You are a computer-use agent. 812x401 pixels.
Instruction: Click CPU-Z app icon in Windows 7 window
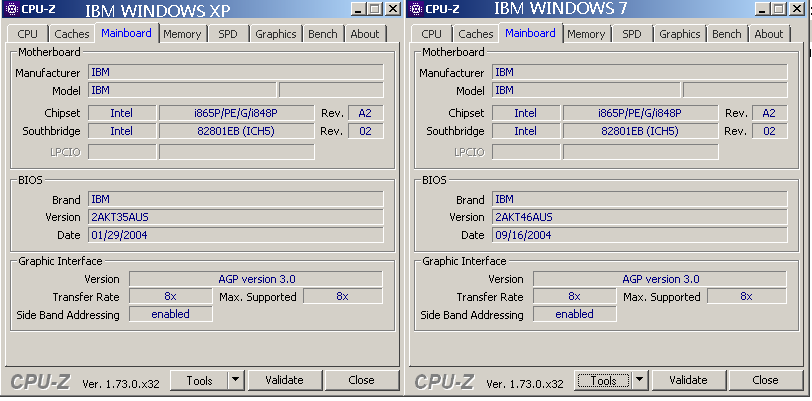point(417,9)
